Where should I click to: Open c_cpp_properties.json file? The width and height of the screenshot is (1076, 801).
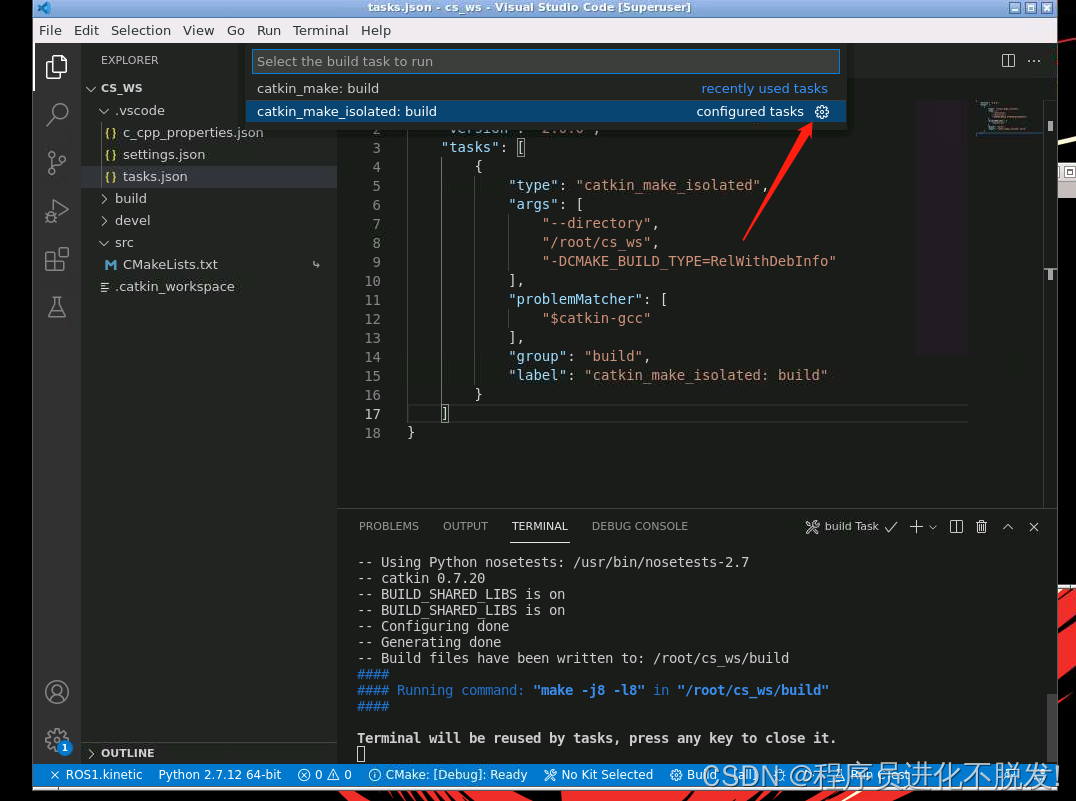[192, 132]
